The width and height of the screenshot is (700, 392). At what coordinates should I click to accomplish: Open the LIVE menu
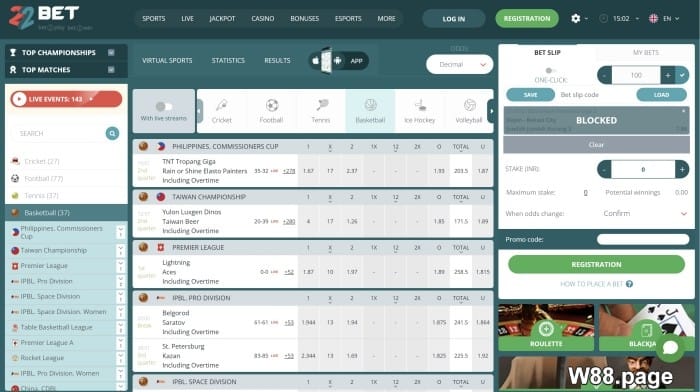point(188,19)
